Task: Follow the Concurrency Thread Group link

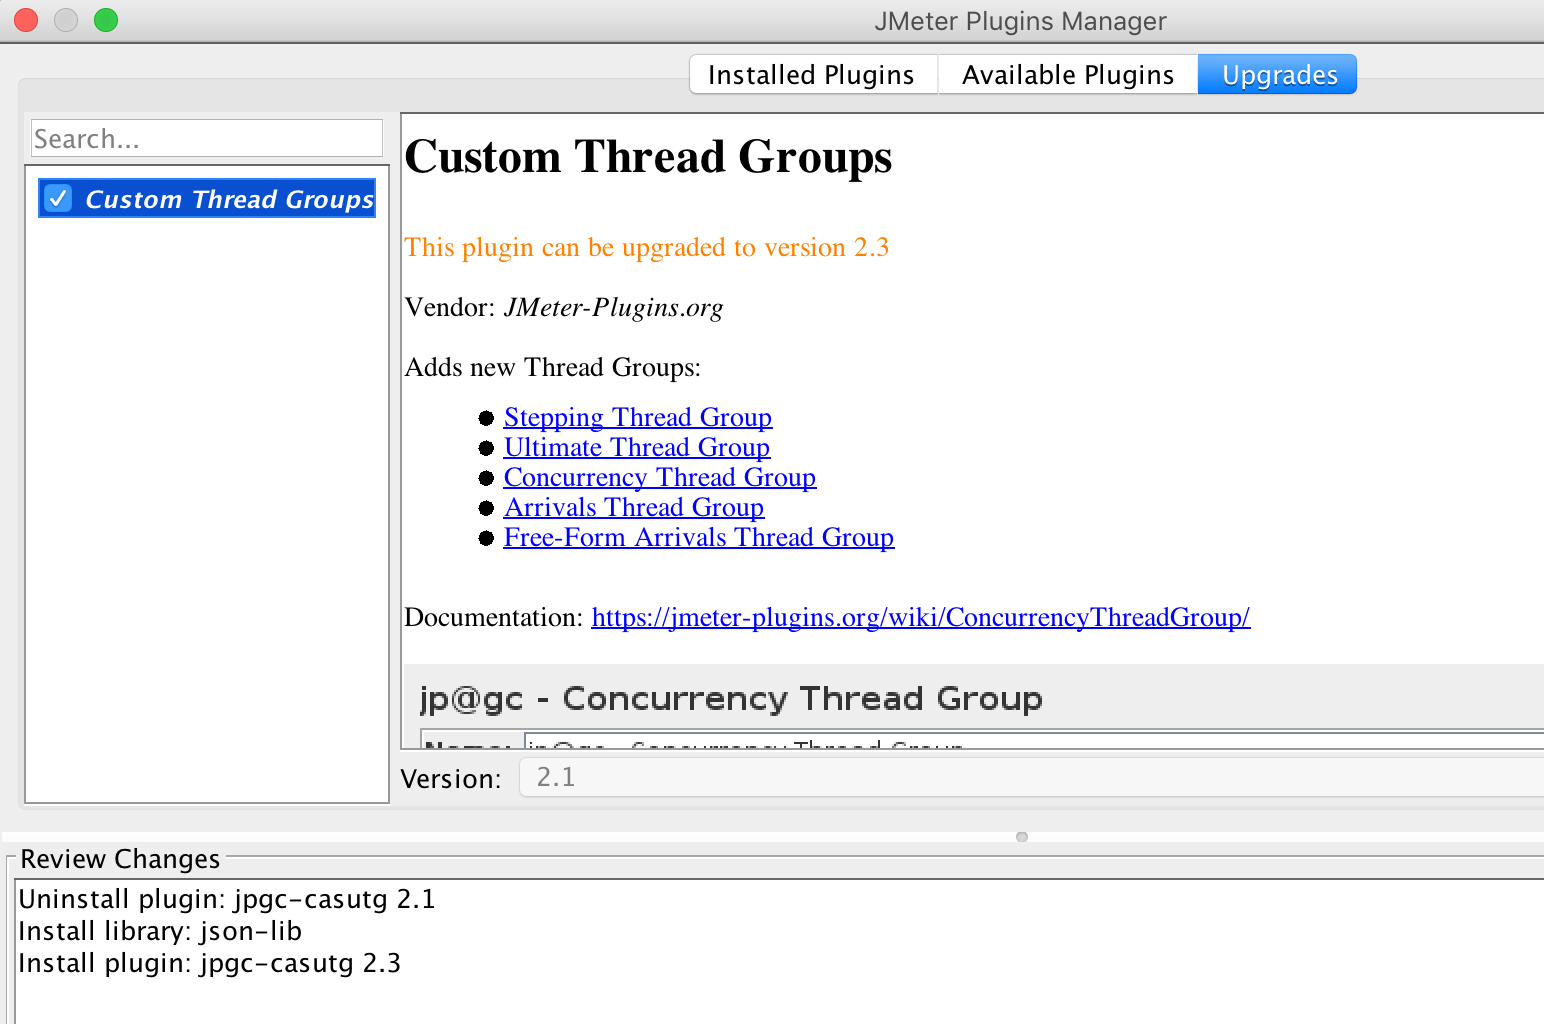Action: click(660, 477)
